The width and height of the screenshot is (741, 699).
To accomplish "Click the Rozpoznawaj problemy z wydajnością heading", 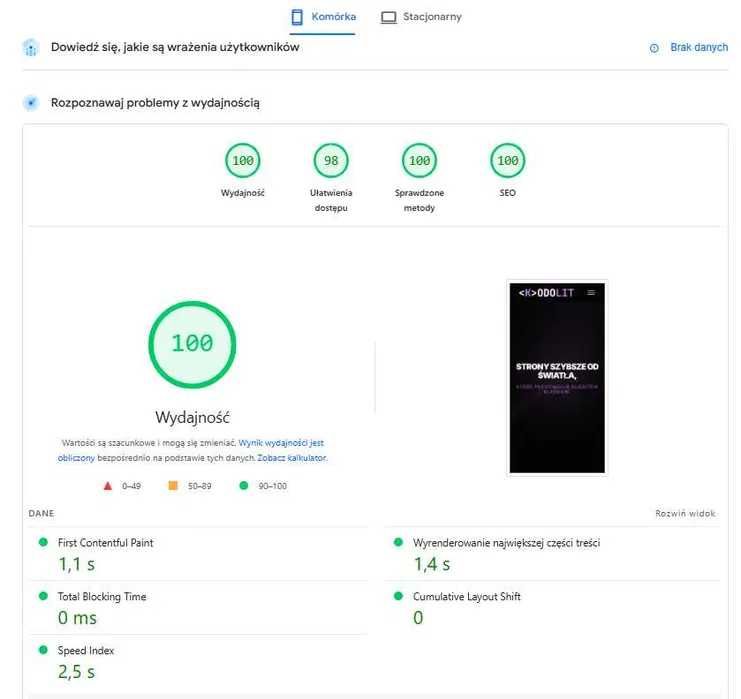I will pyautogui.click(x=155, y=103).
